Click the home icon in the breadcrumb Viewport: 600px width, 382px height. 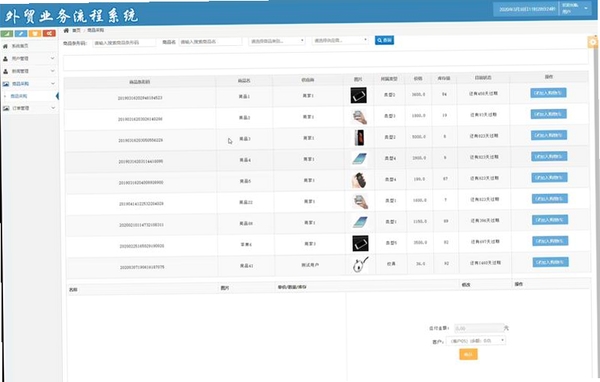coord(66,30)
